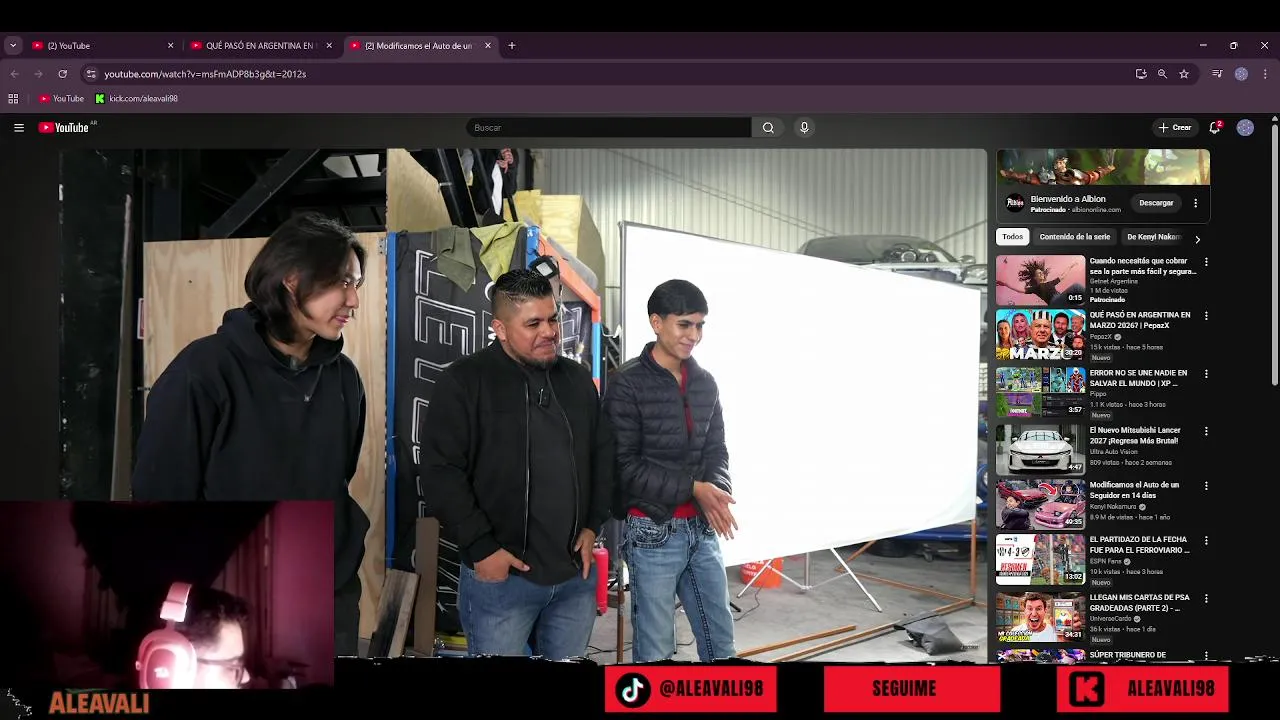Viewport: 1280px width, 720px height.
Task: Open 'LLEGAN MIS CARTAS DE PSA' video title
Action: [1140, 602]
